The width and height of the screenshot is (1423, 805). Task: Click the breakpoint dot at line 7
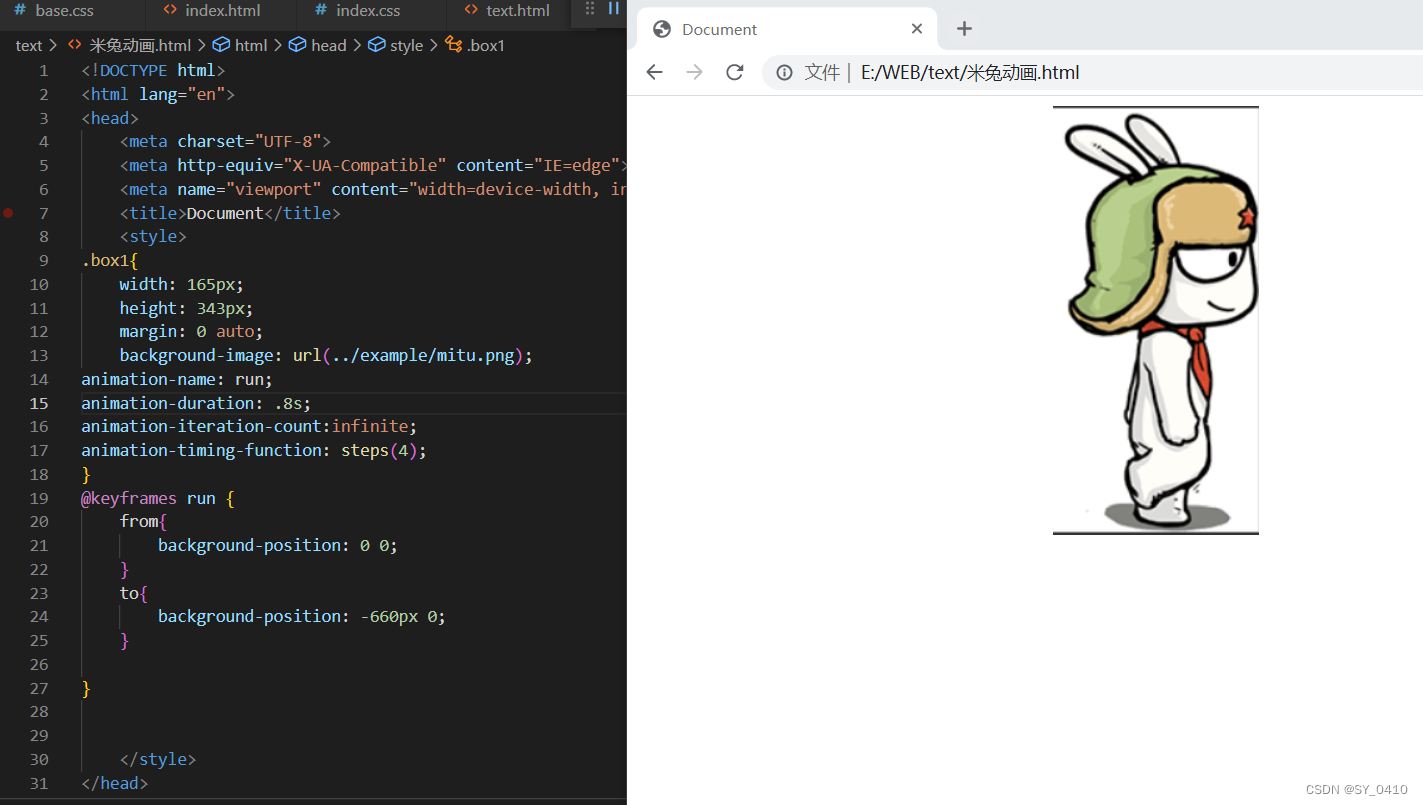[9, 213]
